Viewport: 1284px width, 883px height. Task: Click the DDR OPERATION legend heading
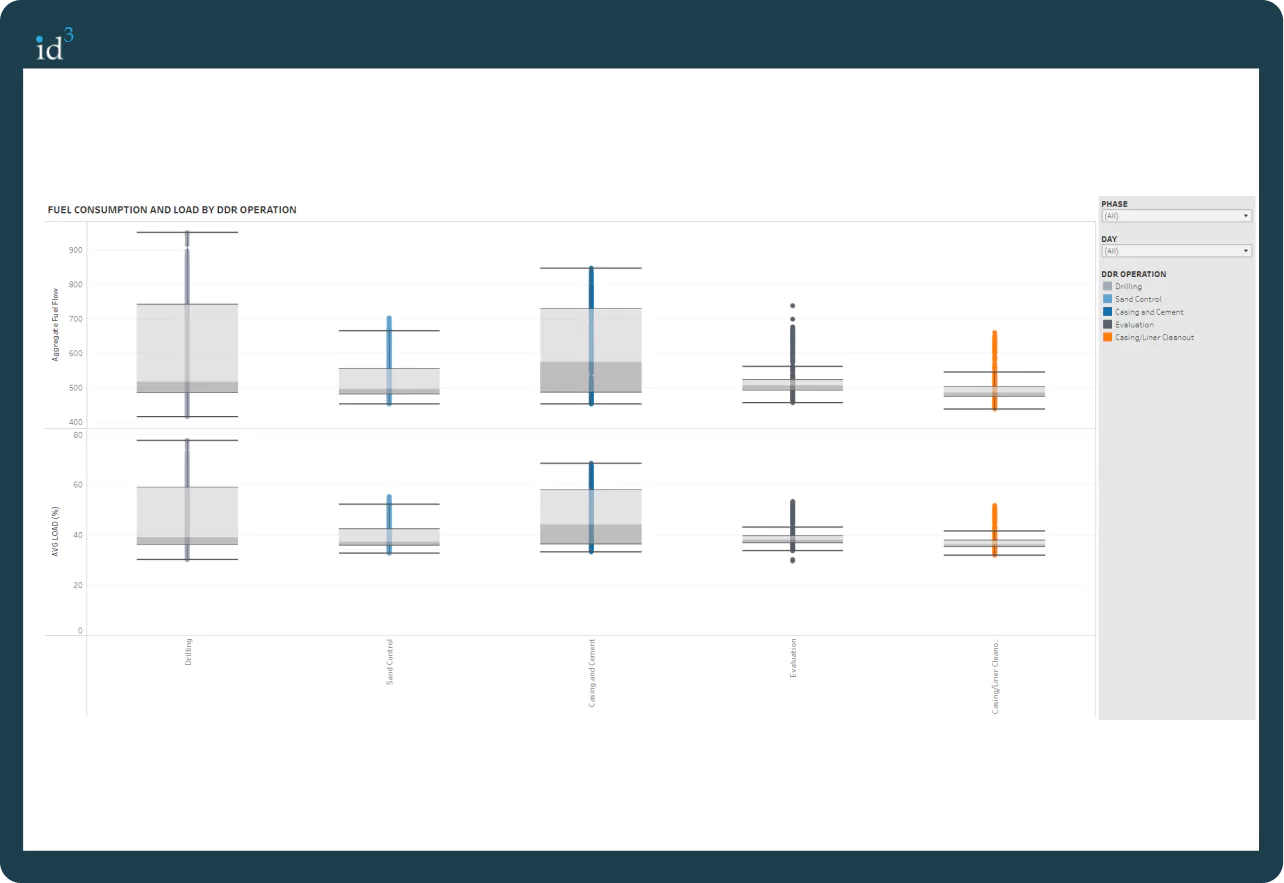(x=1133, y=274)
